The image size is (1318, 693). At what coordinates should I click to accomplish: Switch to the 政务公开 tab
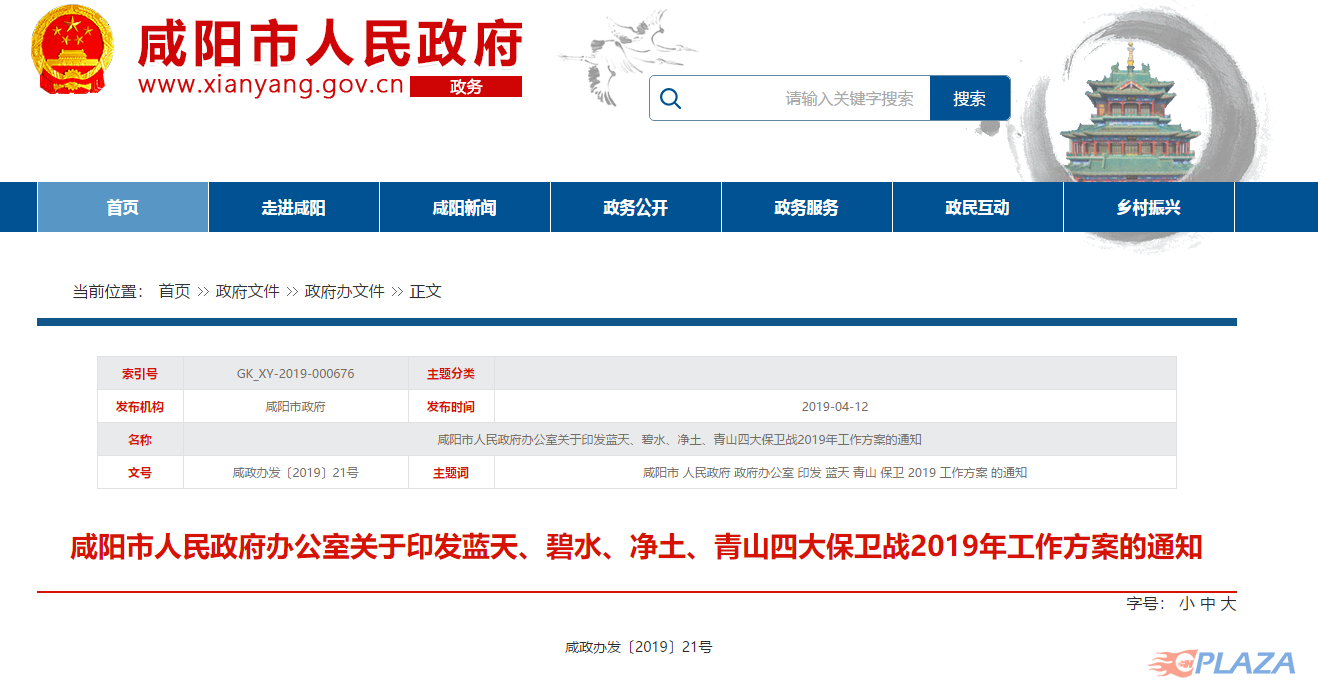(635, 206)
